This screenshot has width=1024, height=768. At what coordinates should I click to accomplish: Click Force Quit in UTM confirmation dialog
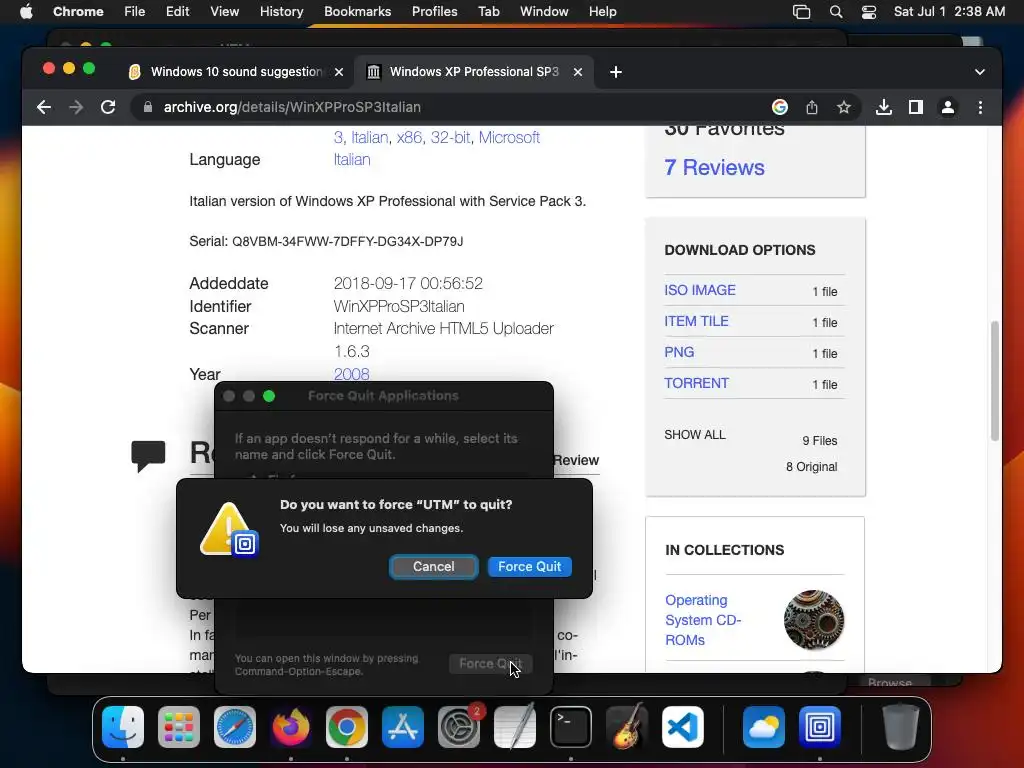coord(529,567)
